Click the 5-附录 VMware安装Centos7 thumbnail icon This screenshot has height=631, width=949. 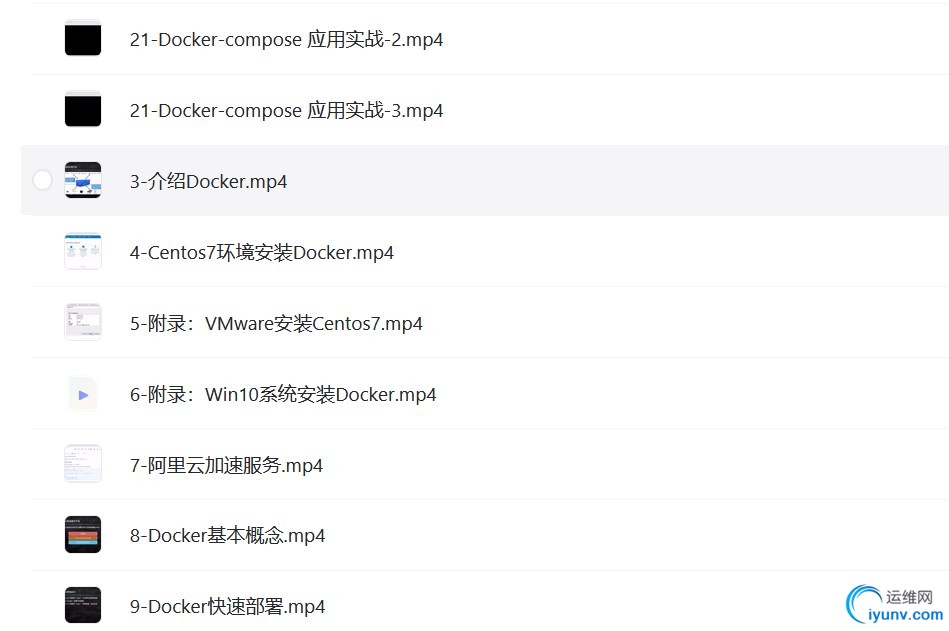pyautogui.click(x=83, y=322)
